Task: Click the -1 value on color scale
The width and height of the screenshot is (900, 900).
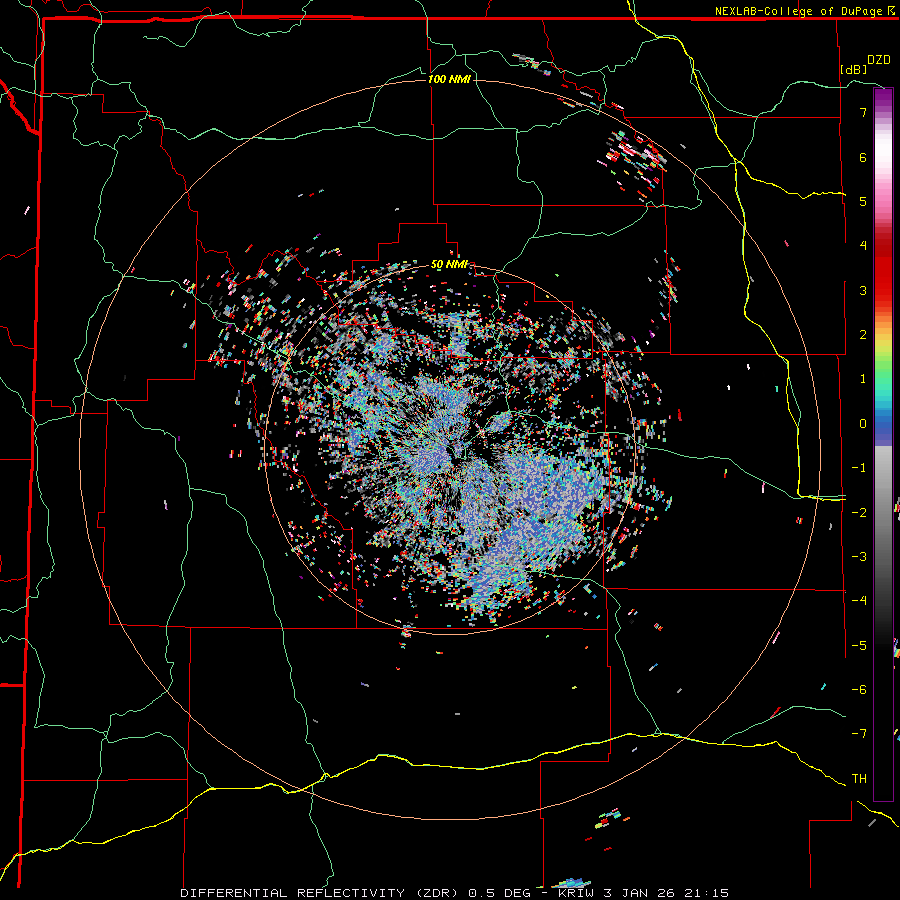Action: coord(859,468)
